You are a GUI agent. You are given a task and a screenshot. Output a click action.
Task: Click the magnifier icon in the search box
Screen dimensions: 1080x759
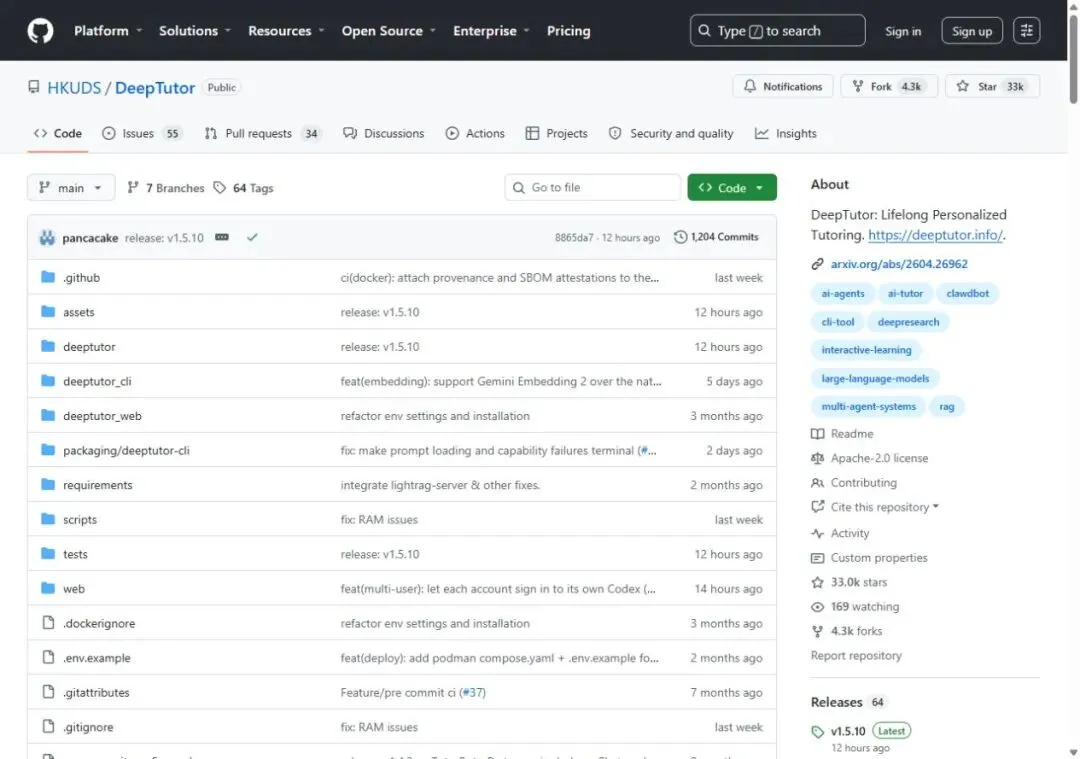pos(704,31)
